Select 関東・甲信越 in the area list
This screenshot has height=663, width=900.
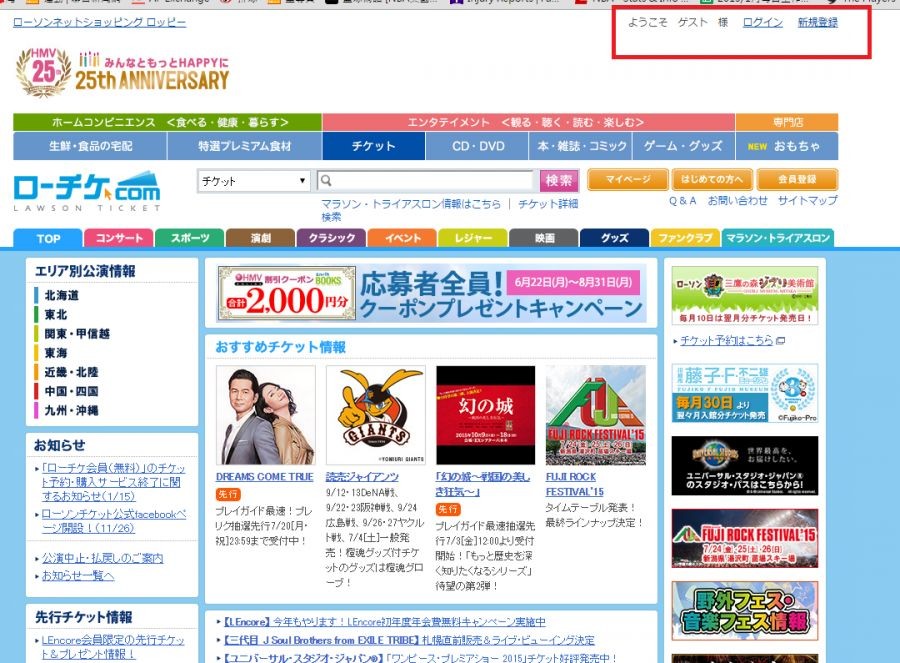(x=77, y=334)
